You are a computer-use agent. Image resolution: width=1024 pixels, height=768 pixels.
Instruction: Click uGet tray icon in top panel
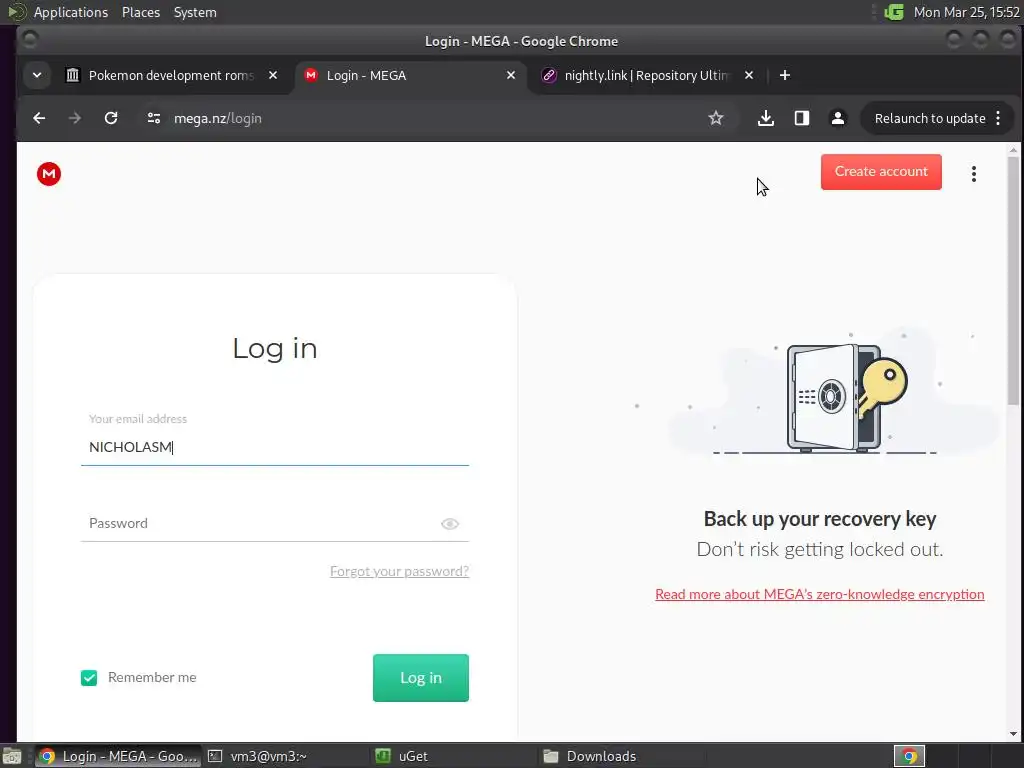coord(893,12)
